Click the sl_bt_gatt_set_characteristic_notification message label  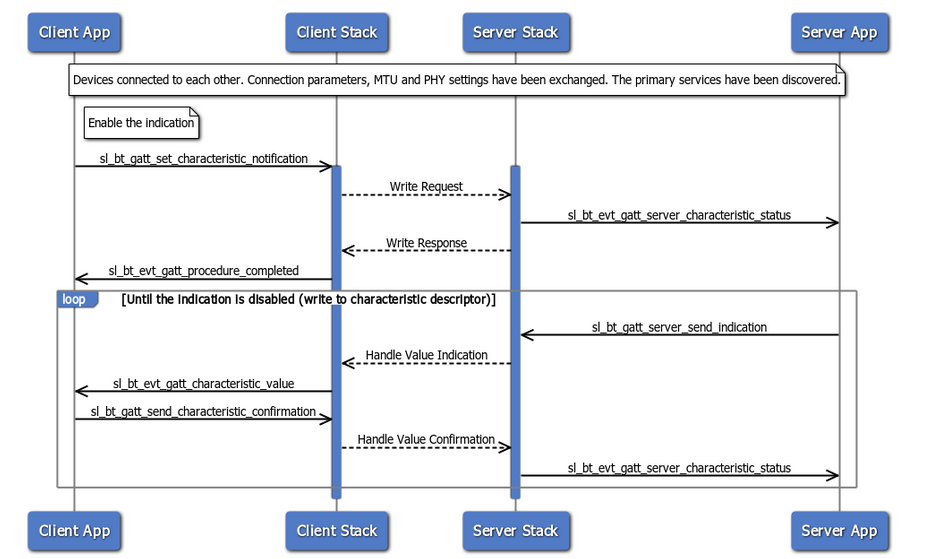click(x=203, y=159)
